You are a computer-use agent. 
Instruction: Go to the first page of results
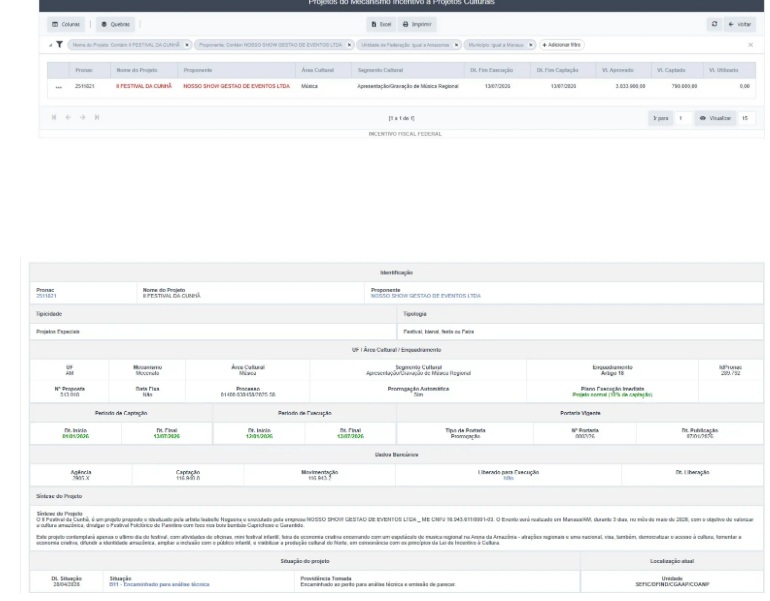point(54,118)
